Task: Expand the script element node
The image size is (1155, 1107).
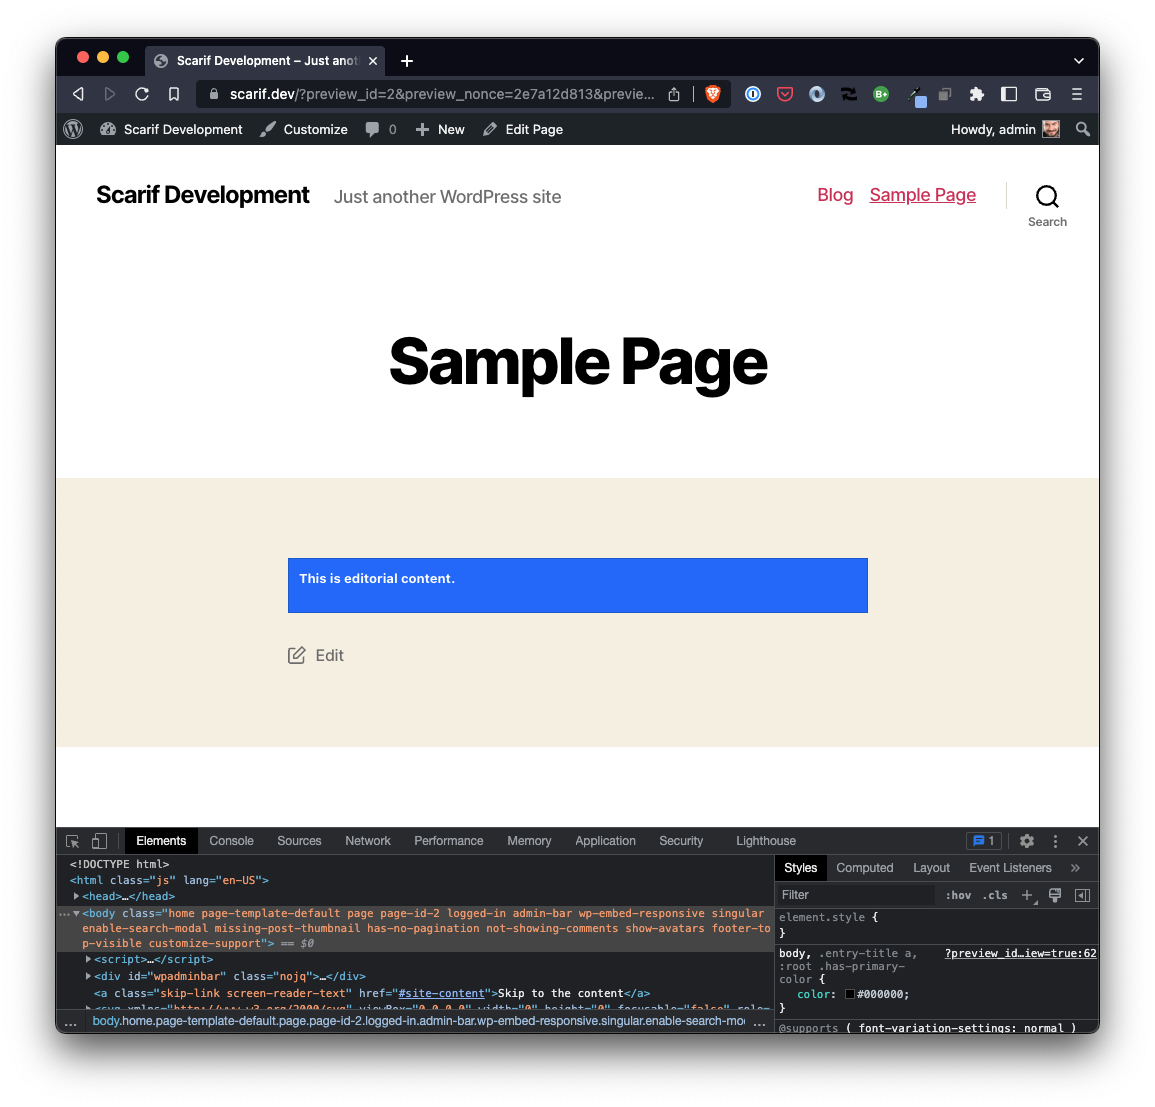Action: tap(88, 959)
